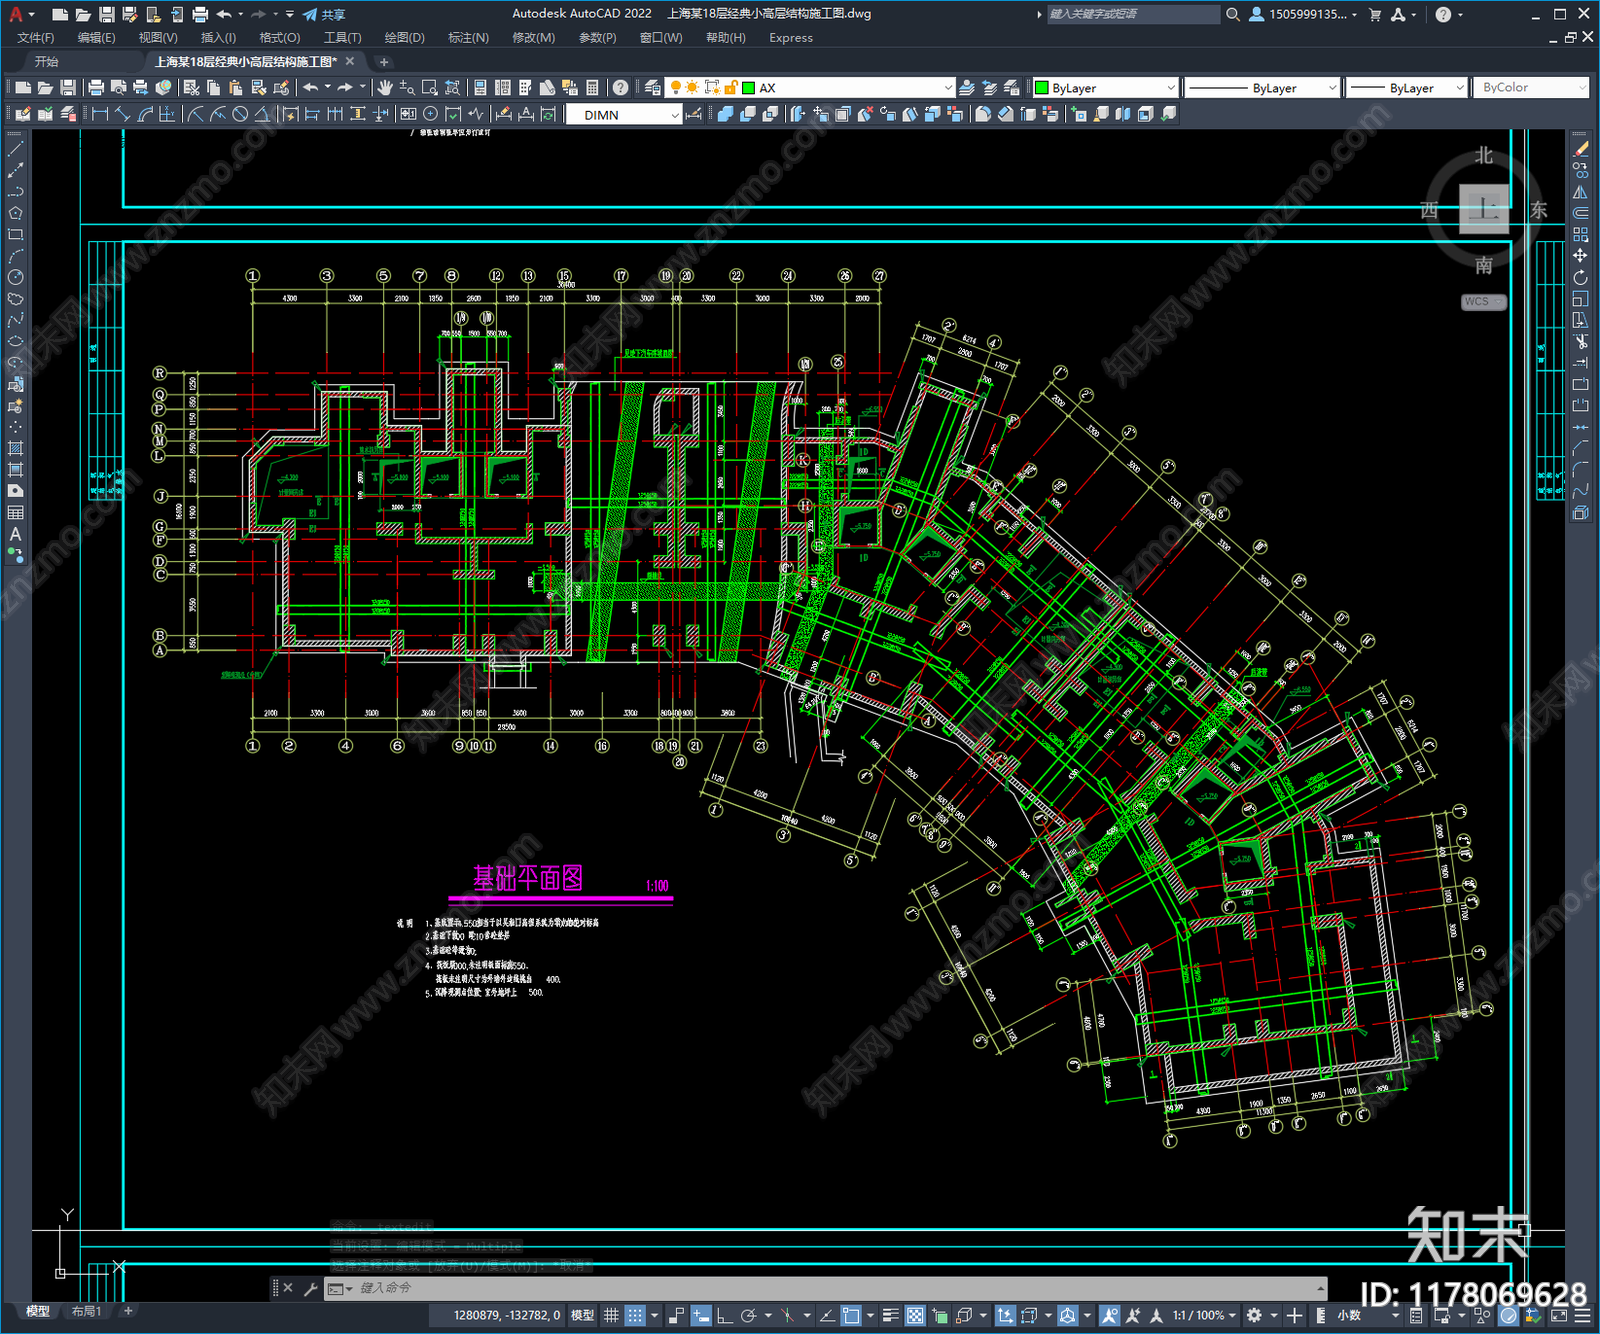Open the Plot print icon in standard toolbar
1600x1334 pixels.
click(x=96, y=88)
